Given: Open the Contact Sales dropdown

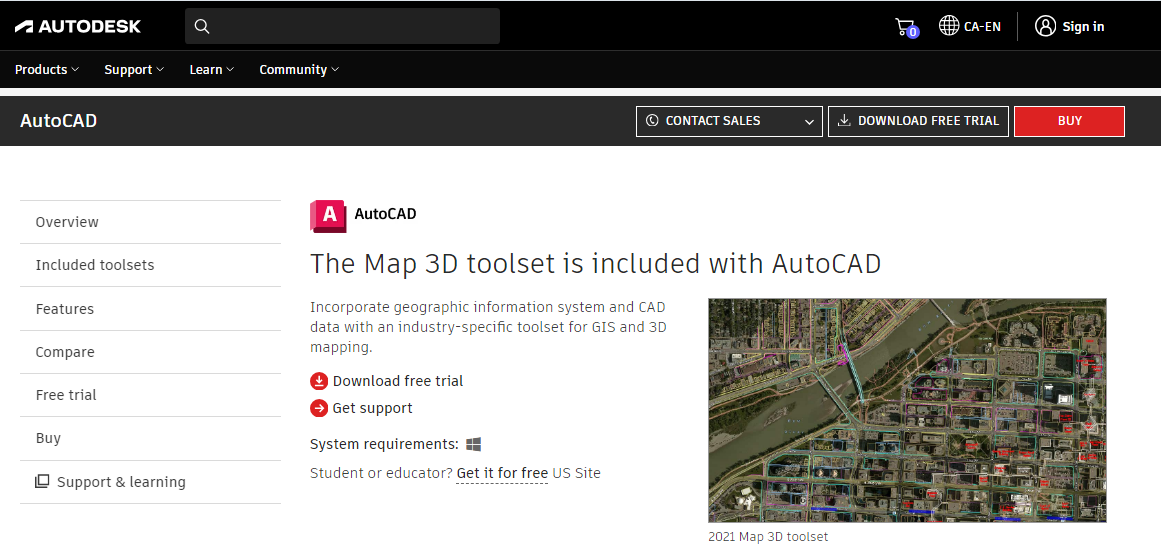Looking at the screenshot, I should (x=729, y=121).
